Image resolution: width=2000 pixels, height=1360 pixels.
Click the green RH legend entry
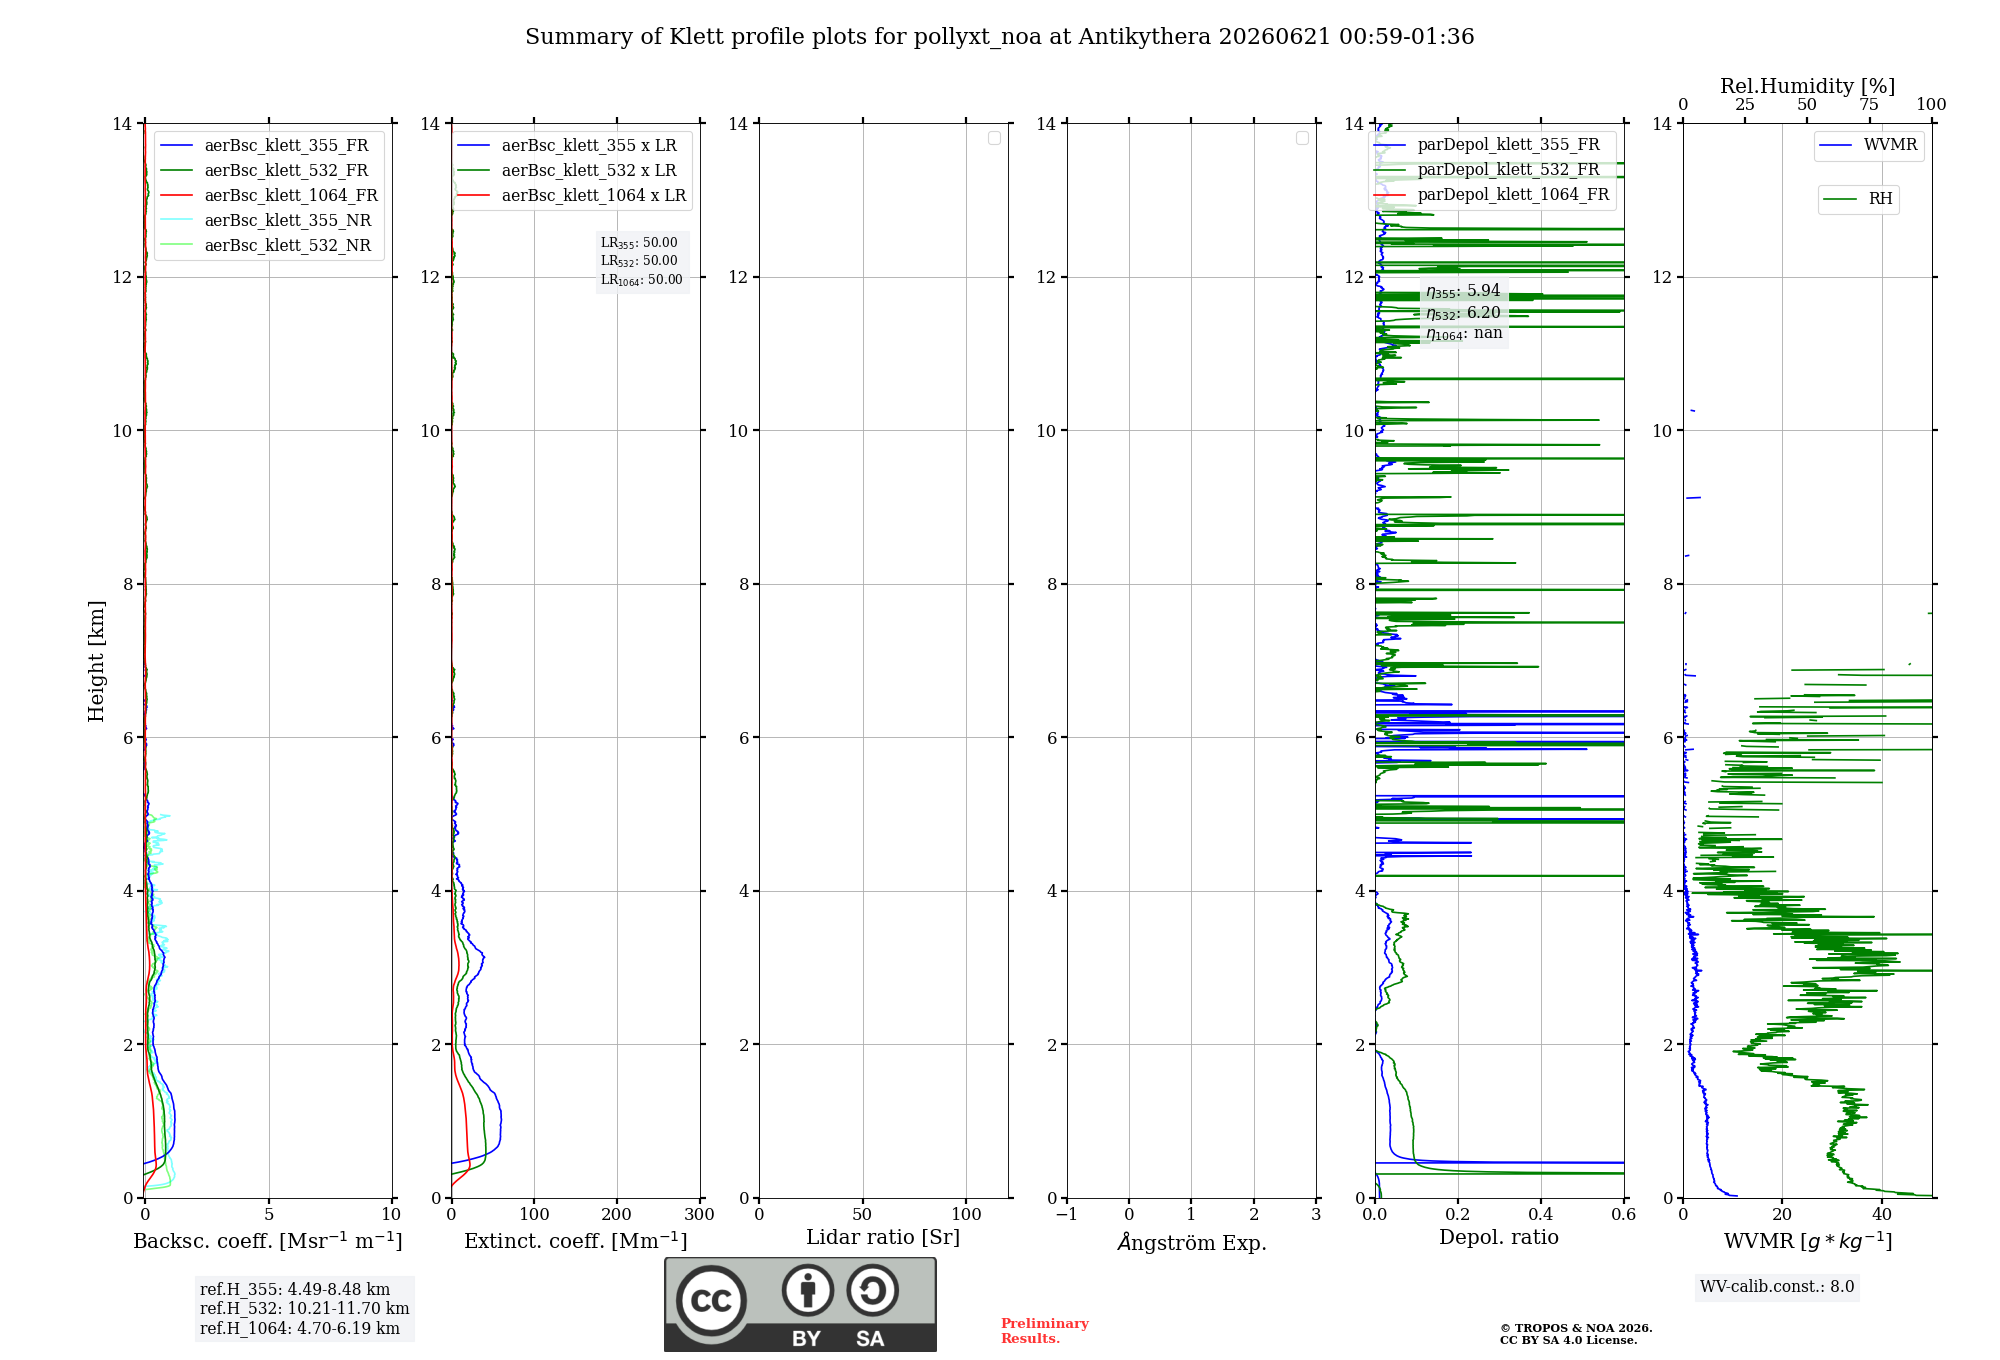click(x=1858, y=199)
